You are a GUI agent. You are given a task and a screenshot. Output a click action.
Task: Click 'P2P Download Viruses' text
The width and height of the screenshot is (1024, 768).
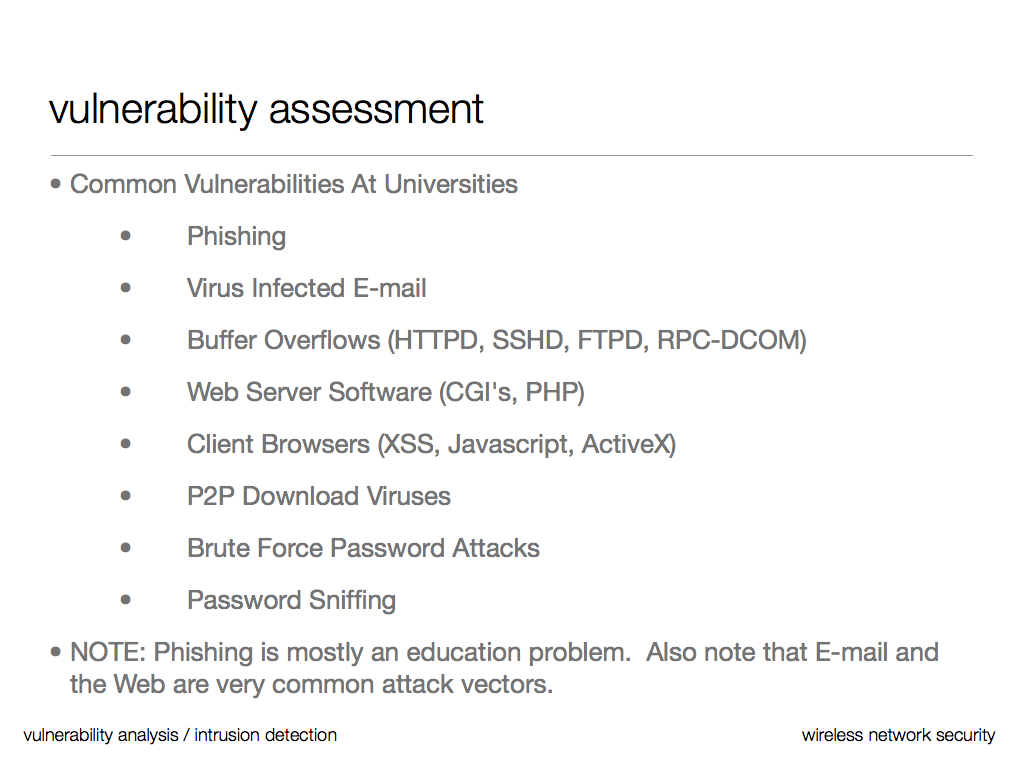click(x=318, y=497)
